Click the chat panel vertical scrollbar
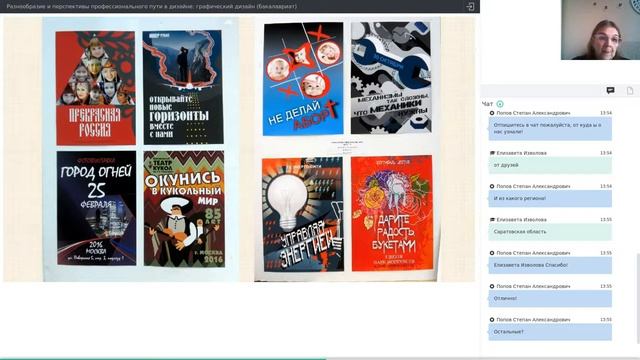The width and height of the screenshot is (640, 360). pos(638,298)
